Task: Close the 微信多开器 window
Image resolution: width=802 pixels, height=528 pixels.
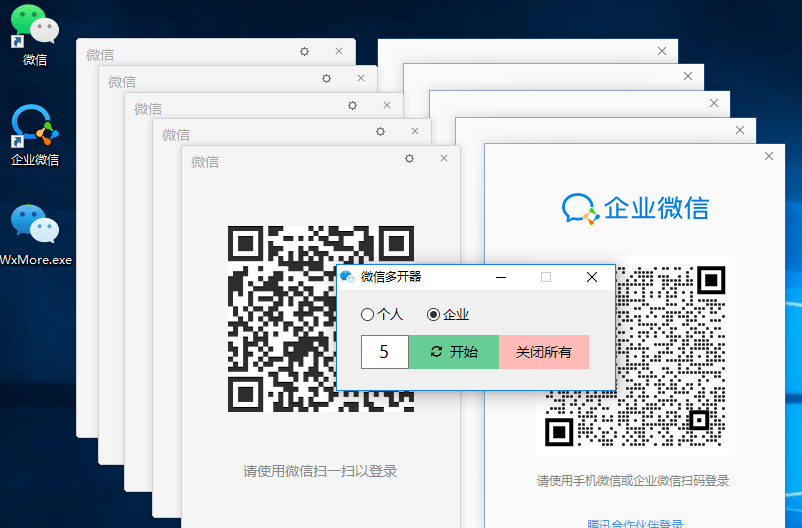Action: [x=592, y=277]
